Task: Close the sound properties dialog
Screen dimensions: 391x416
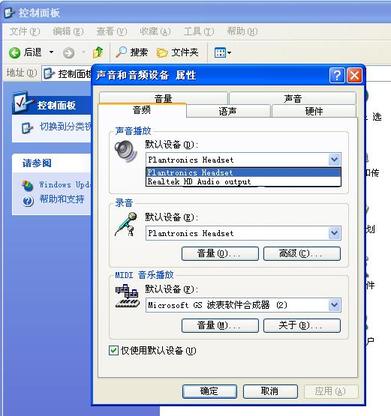Action: click(354, 75)
